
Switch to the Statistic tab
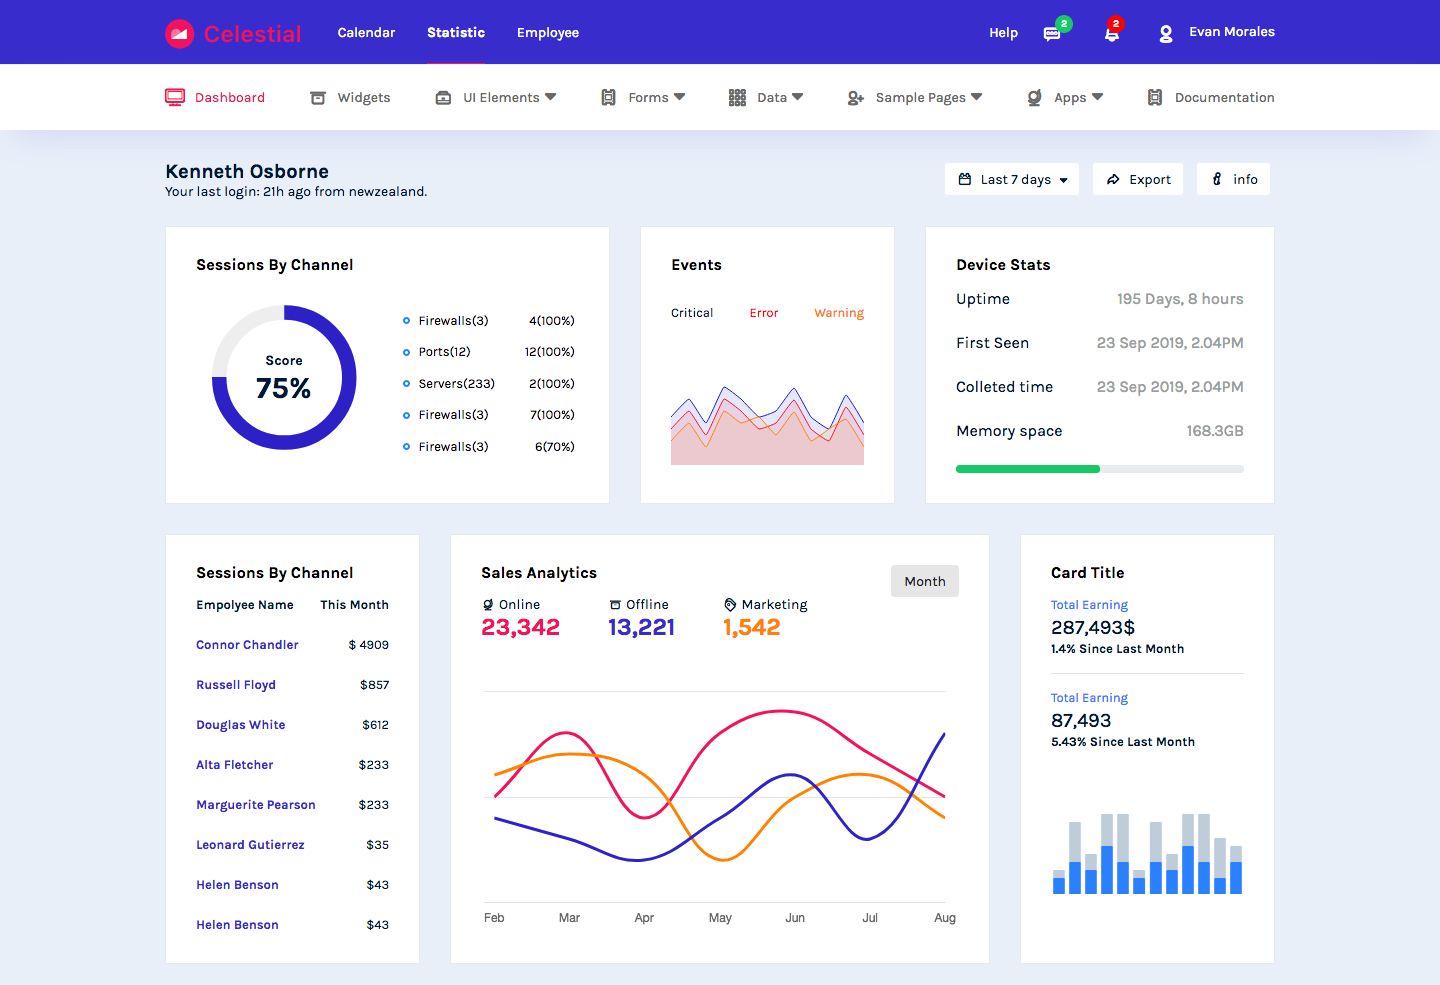tap(456, 33)
